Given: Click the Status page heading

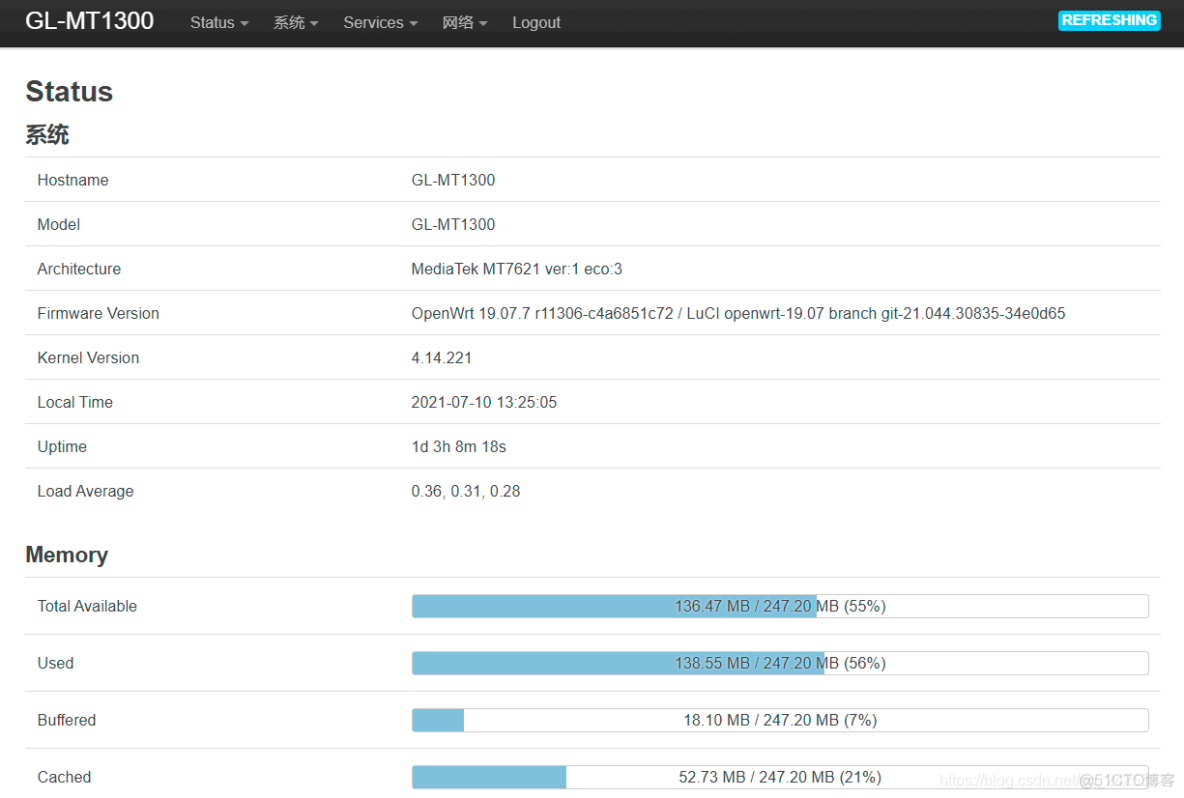Looking at the screenshot, I should click(x=69, y=92).
